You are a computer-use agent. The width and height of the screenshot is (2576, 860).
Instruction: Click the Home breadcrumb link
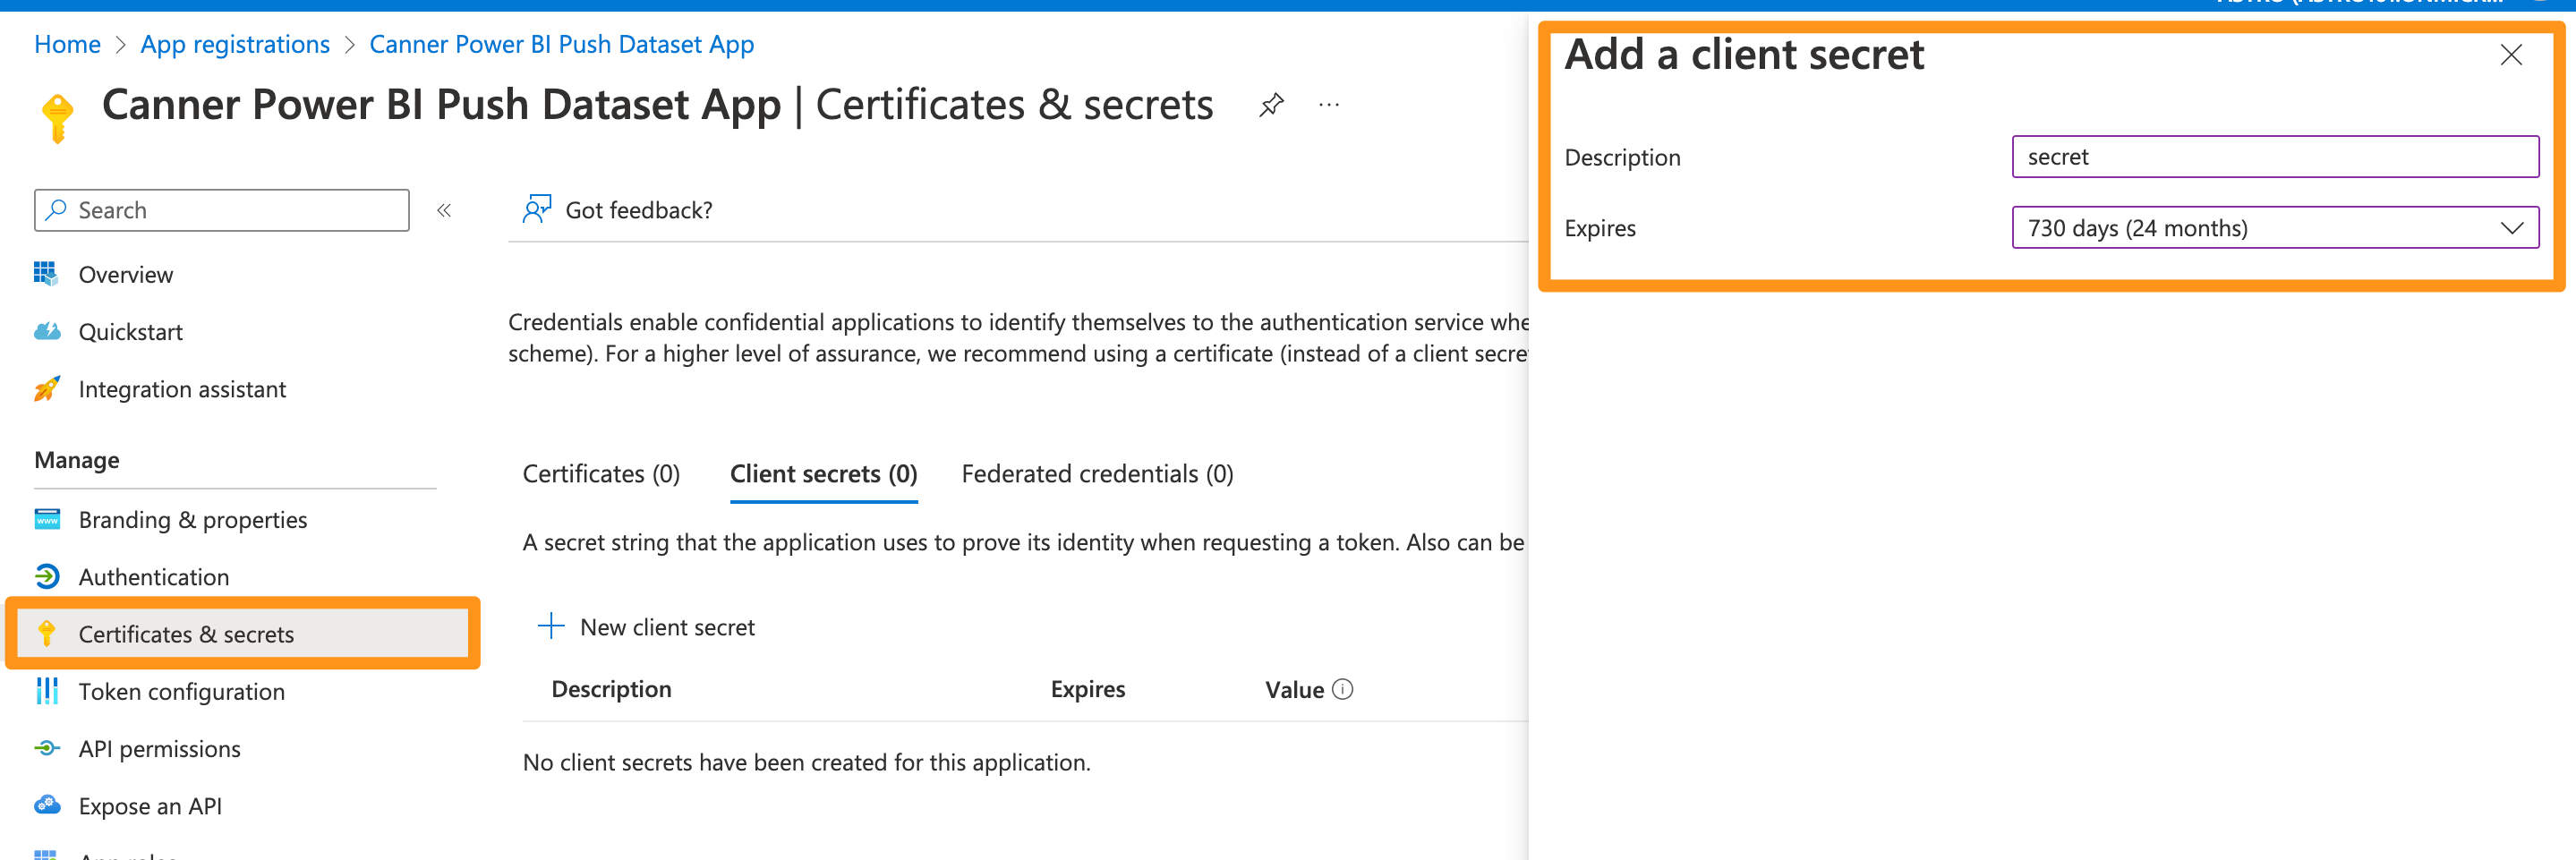click(x=67, y=44)
